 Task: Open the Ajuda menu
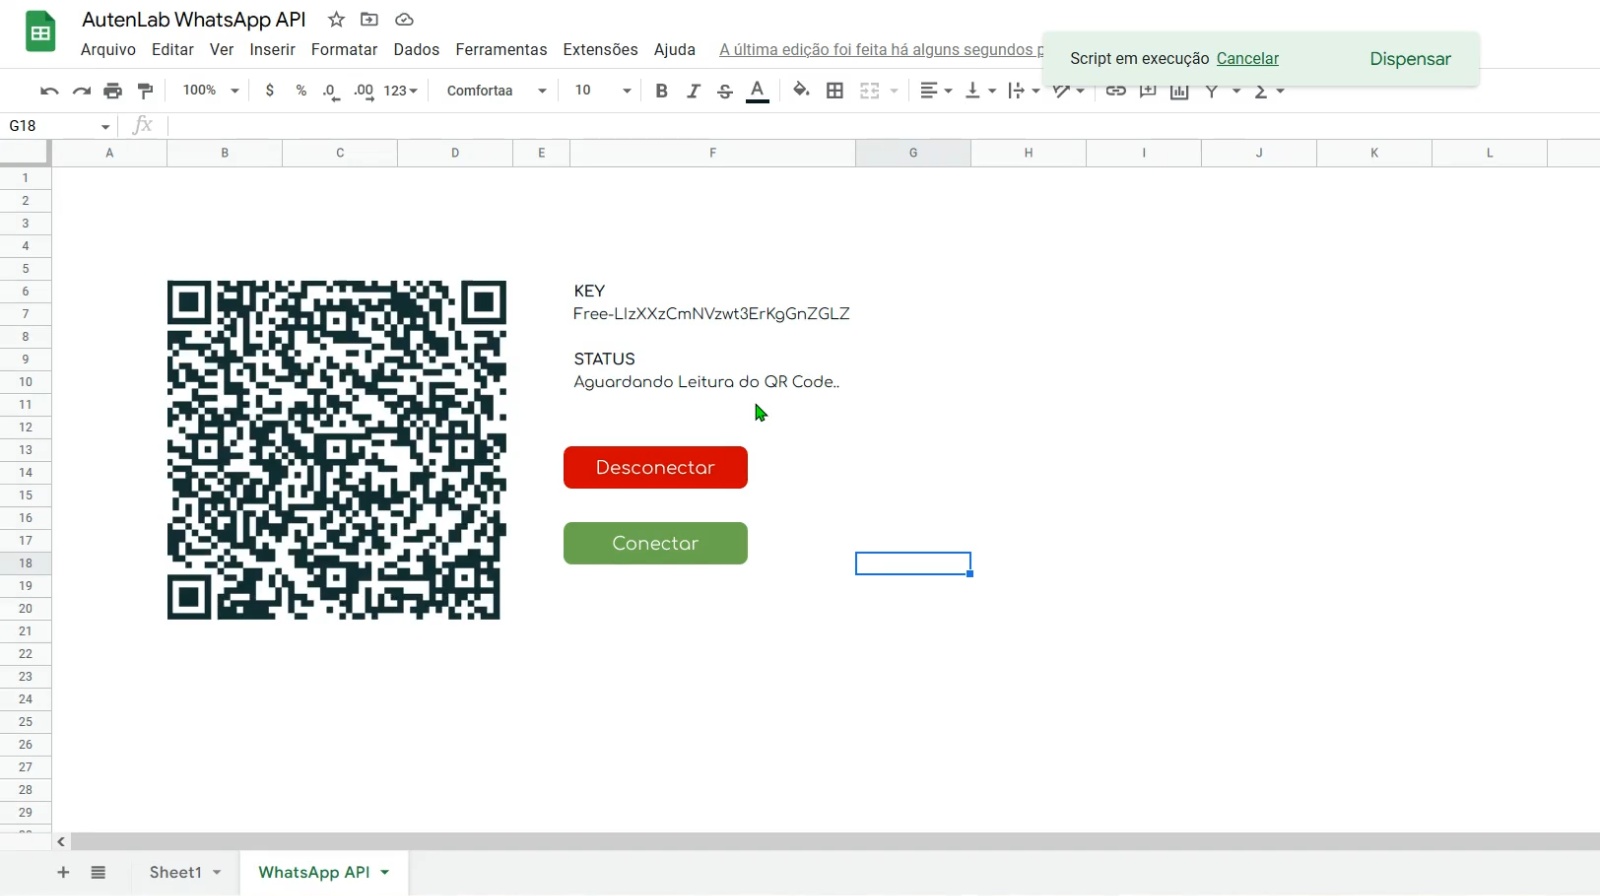tap(675, 49)
